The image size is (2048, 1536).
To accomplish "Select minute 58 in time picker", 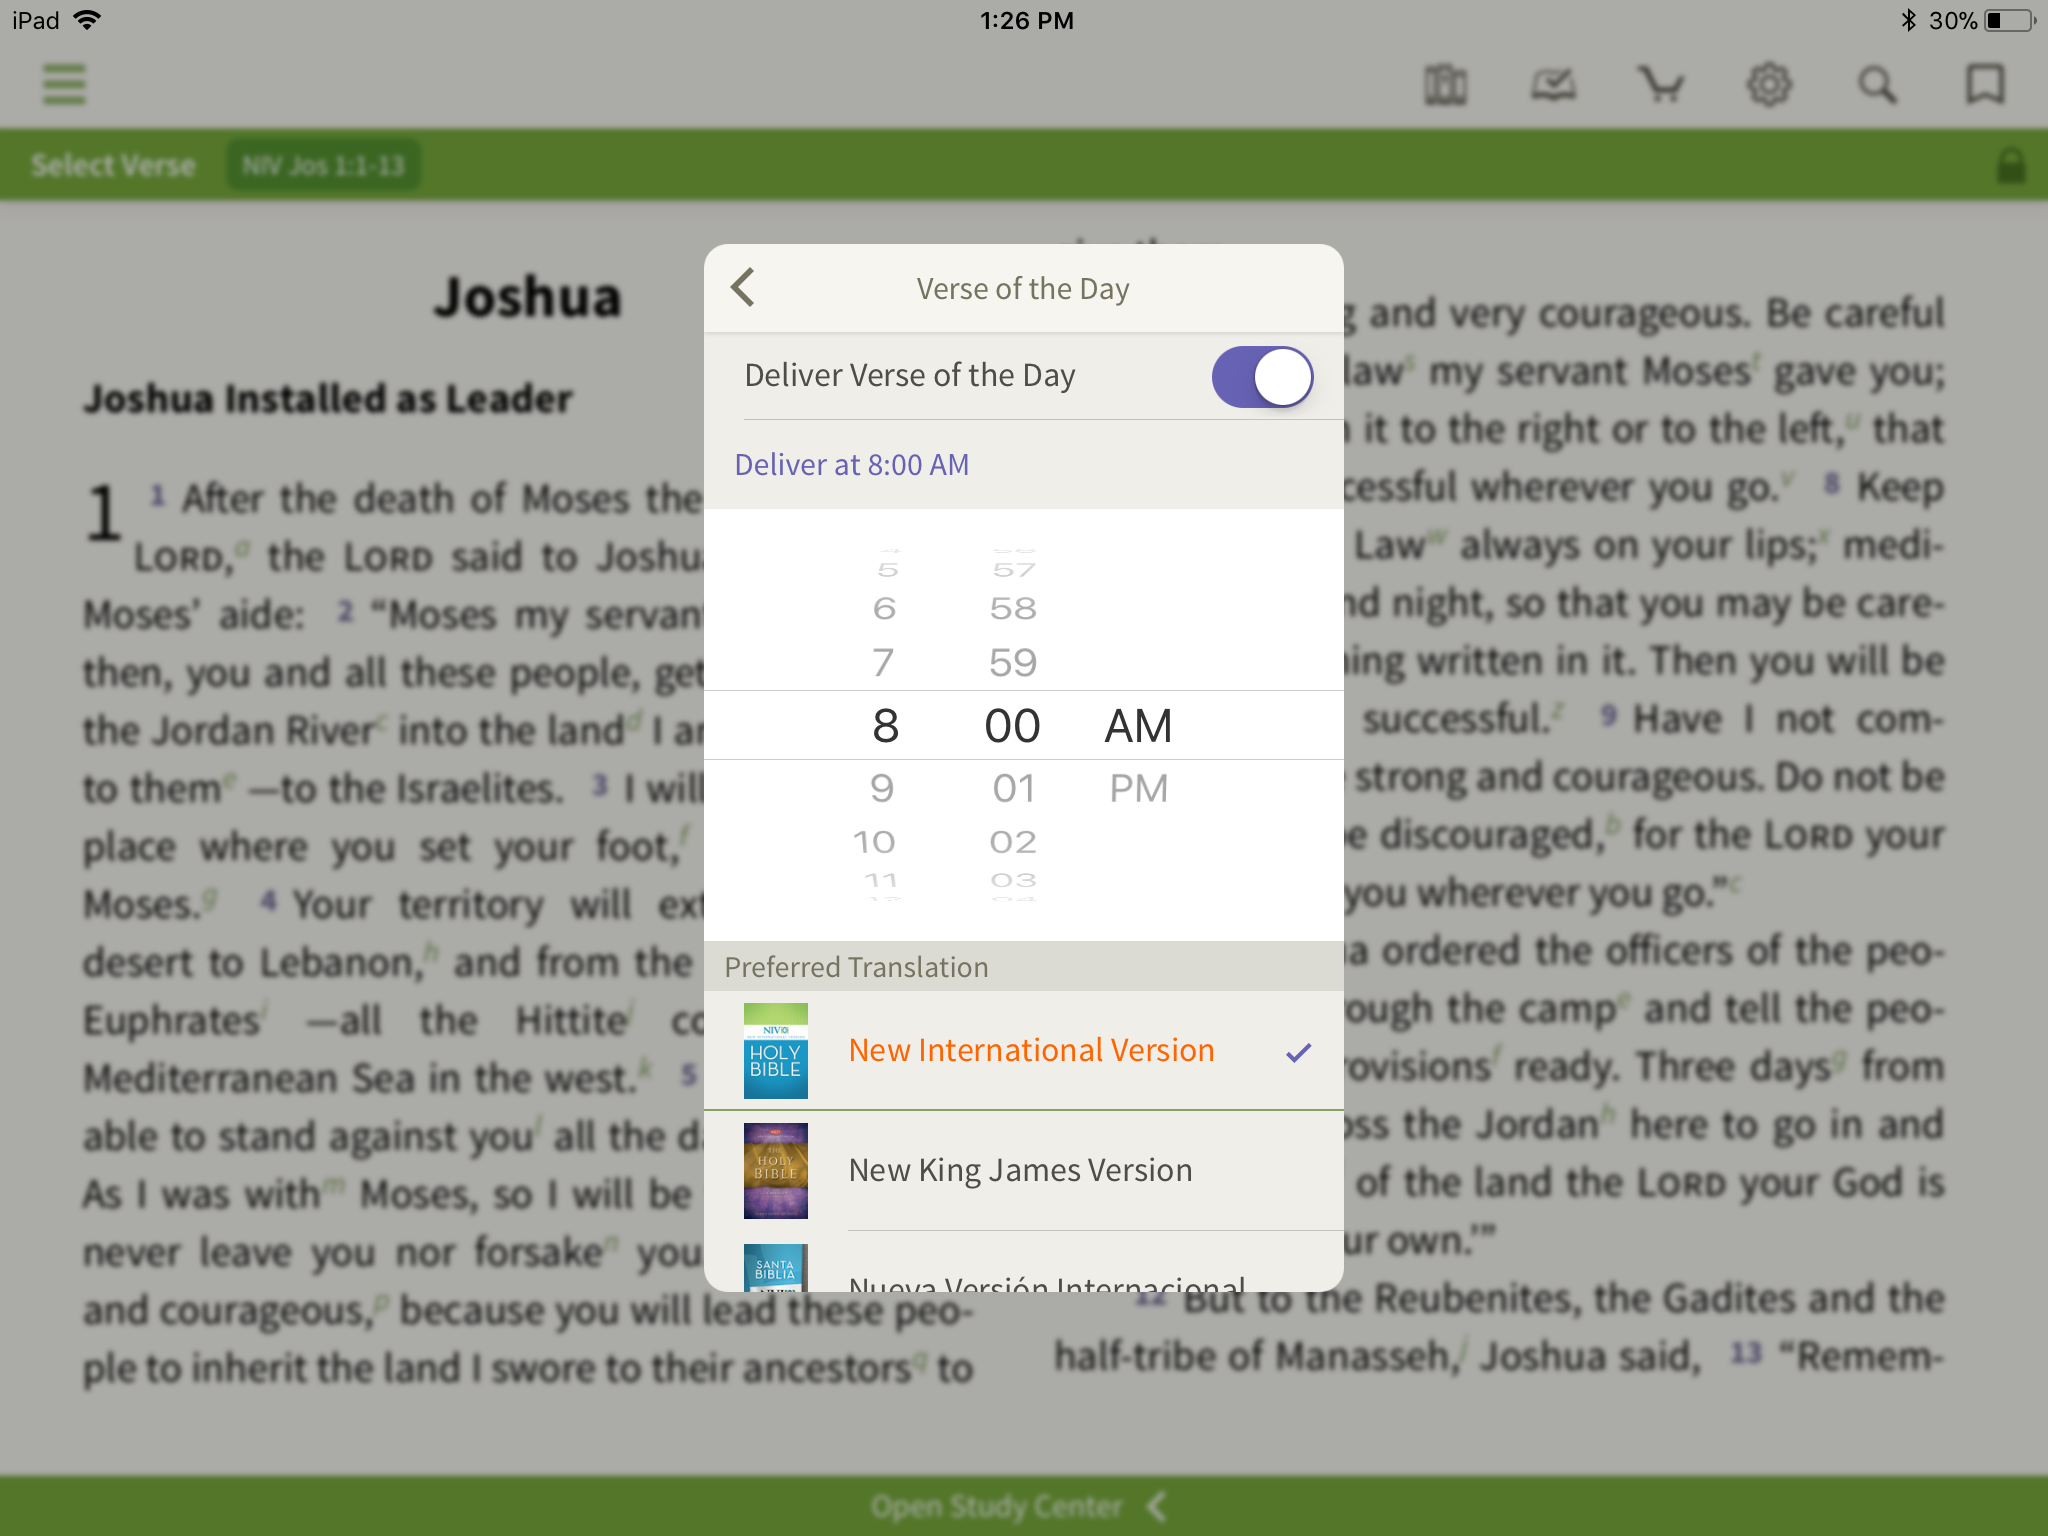I will [x=1013, y=609].
